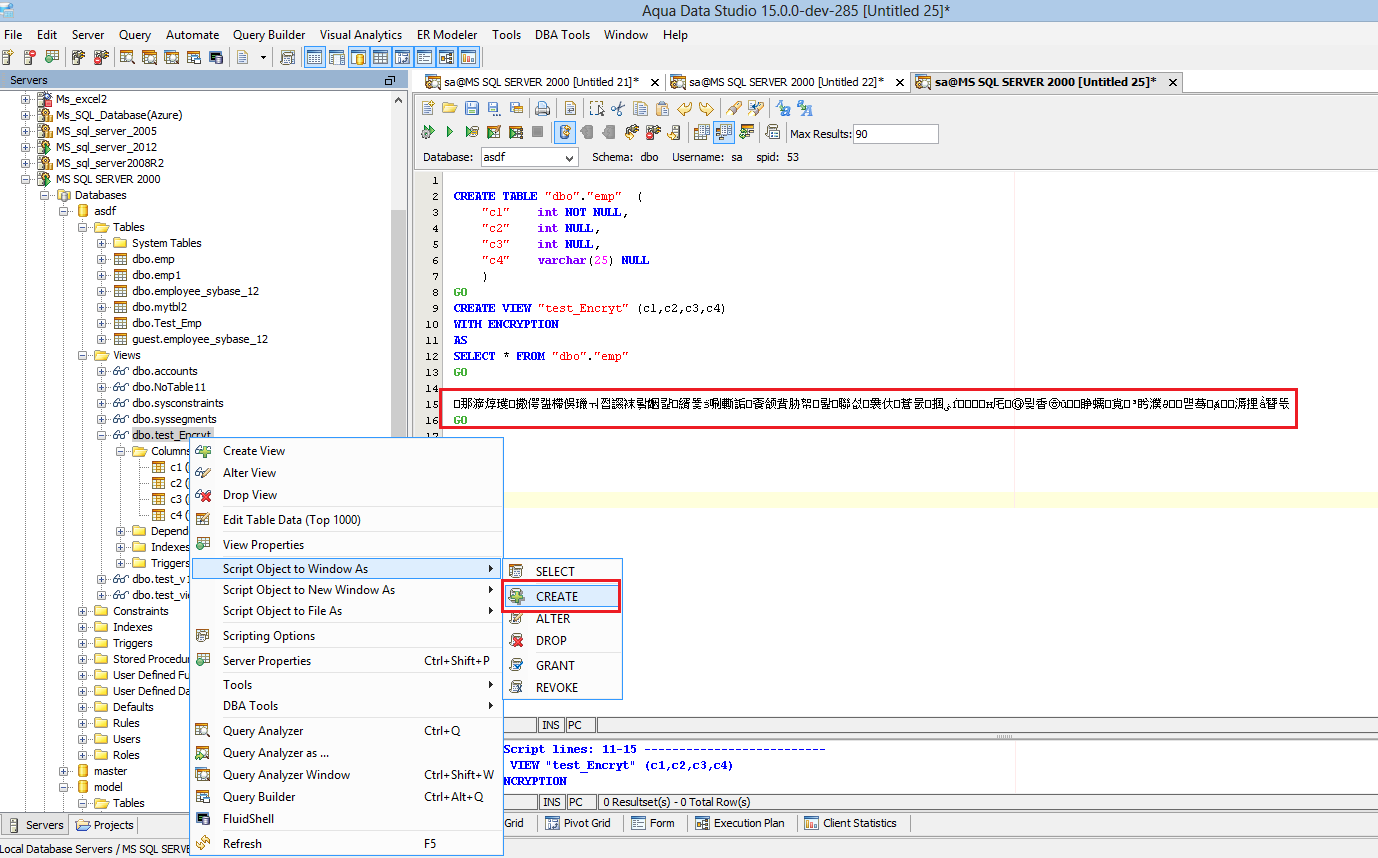Click the Undo arrow icon
The width and height of the screenshot is (1378, 858).
[x=685, y=108]
